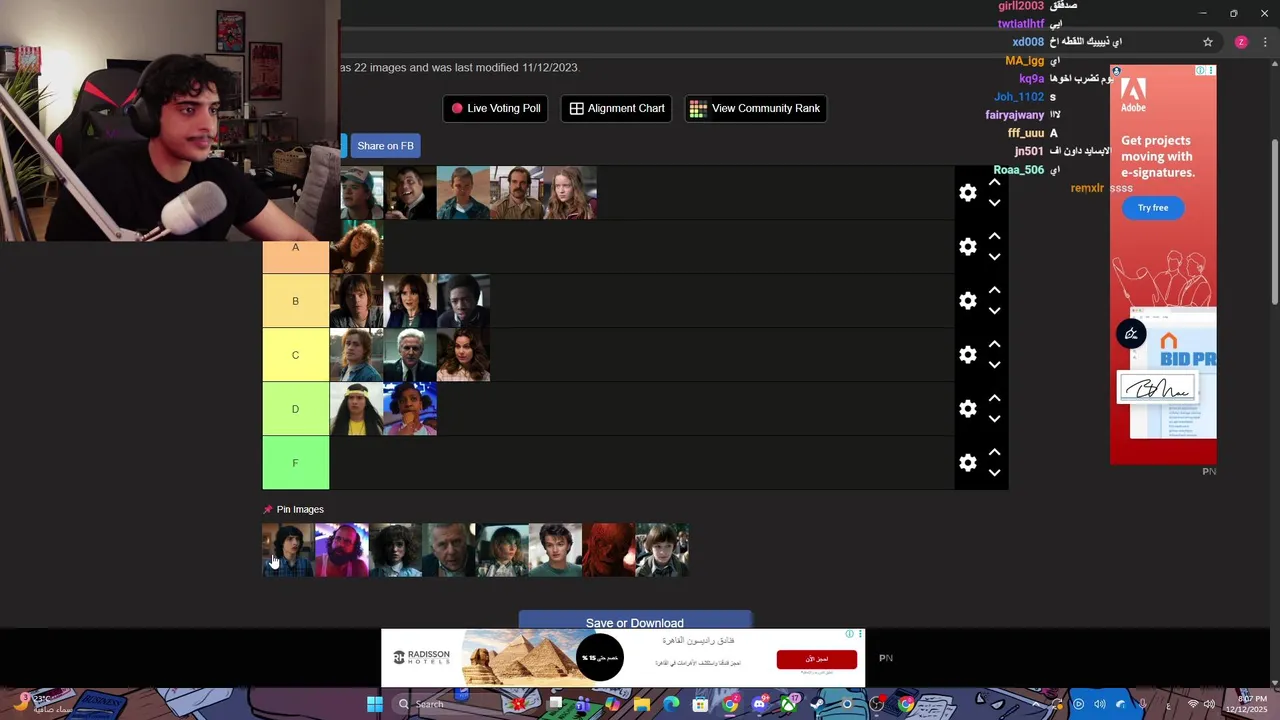Move tier row F down with arrow
This screenshot has height=720, width=1280.
[994, 473]
